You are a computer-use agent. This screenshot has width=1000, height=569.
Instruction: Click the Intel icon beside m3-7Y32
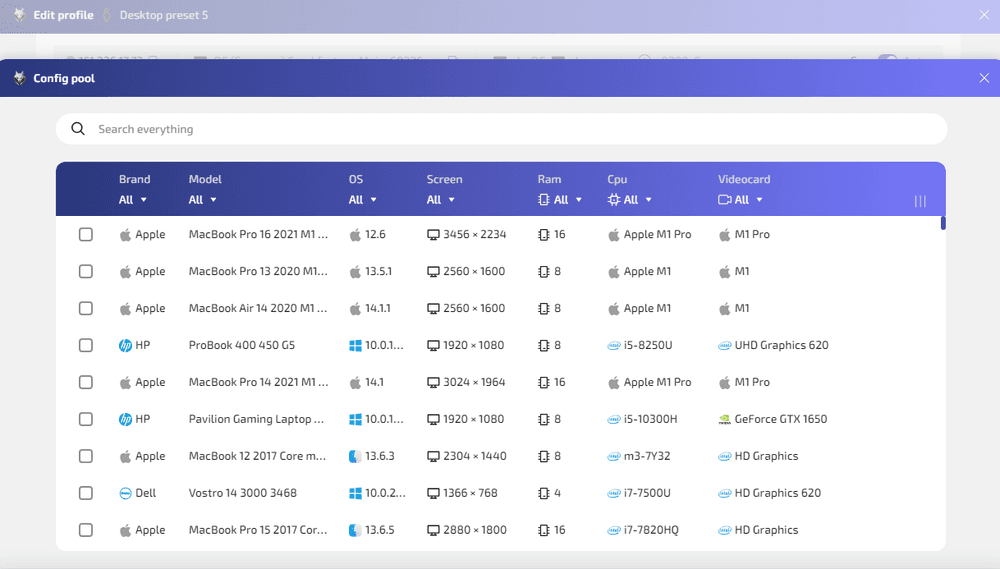[614, 457]
